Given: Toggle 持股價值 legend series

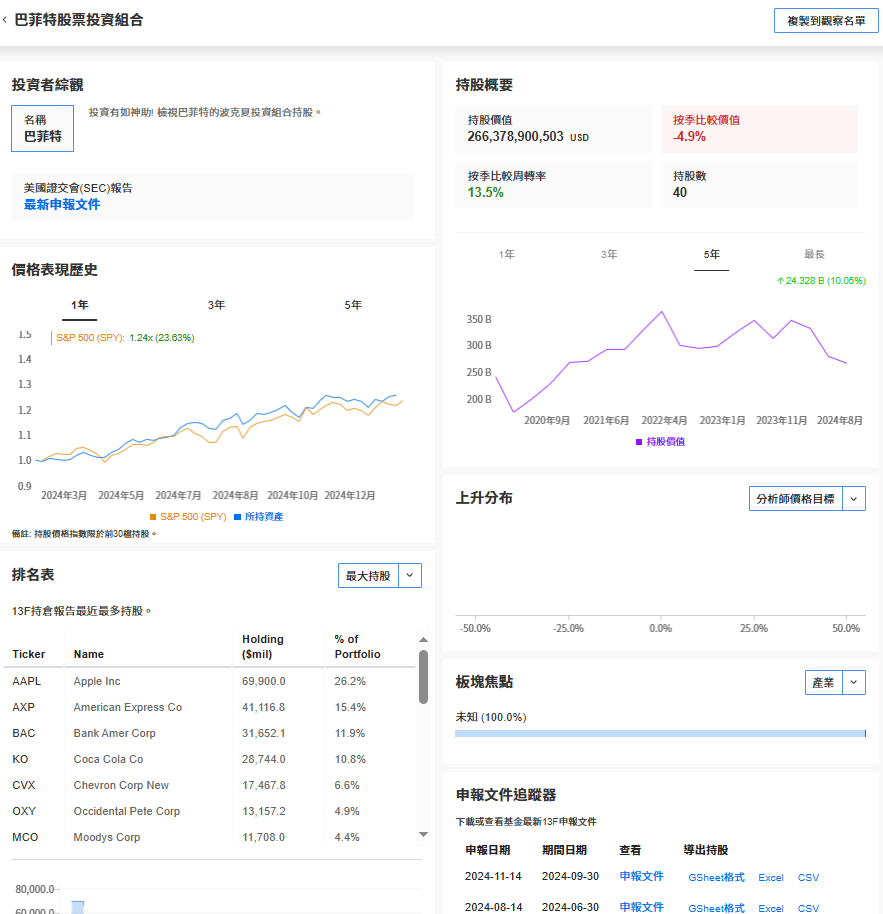Looking at the screenshot, I should click(x=660, y=442).
